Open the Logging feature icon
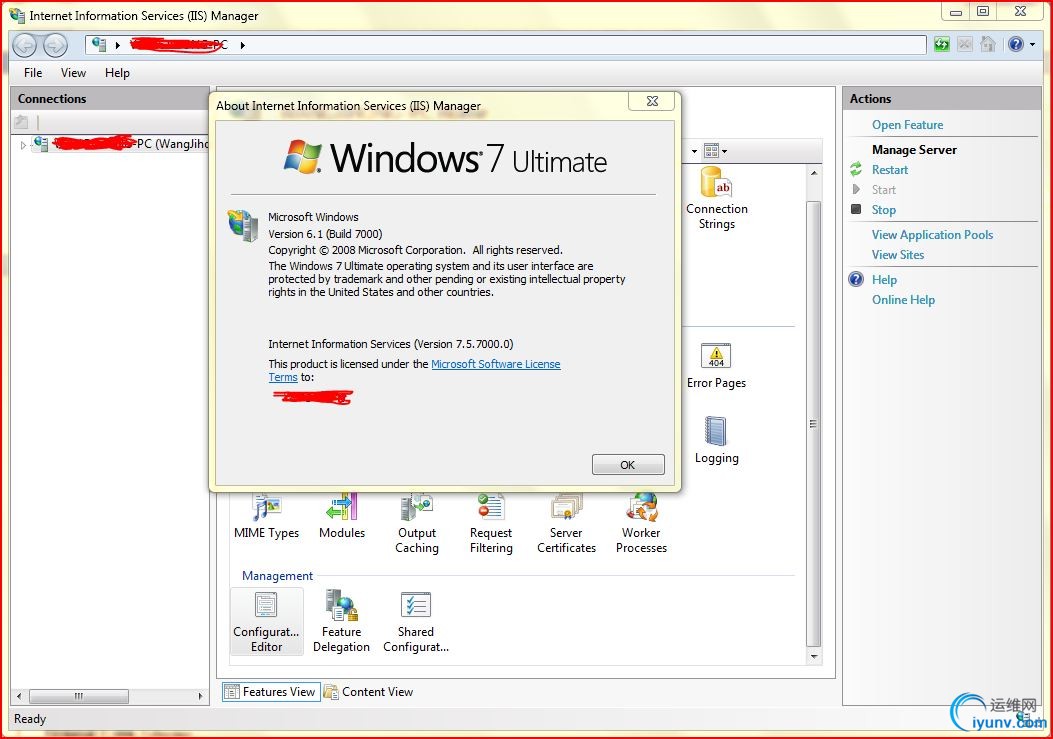This screenshot has width=1053, height=739. 716,440
